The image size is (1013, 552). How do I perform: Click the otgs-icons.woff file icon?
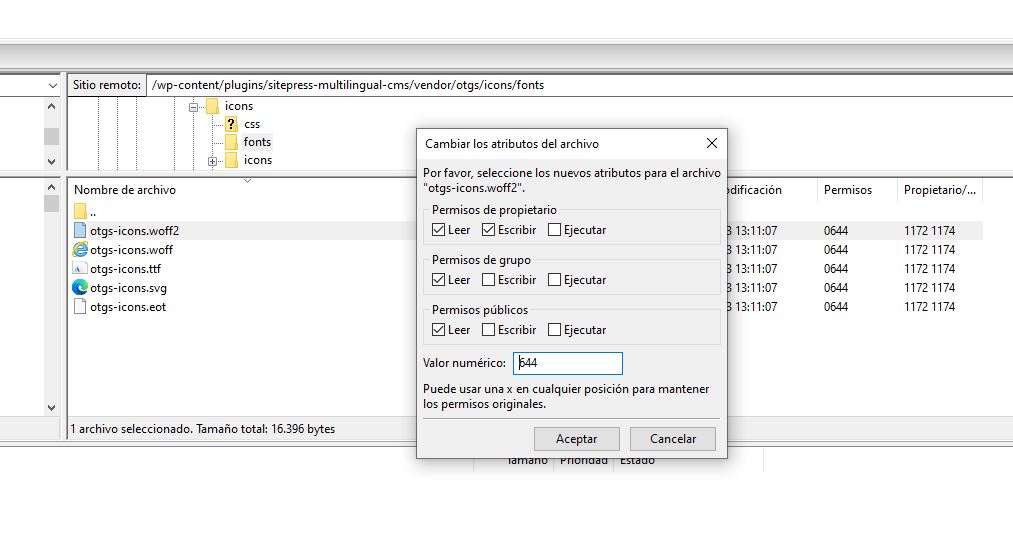point(80,250)
